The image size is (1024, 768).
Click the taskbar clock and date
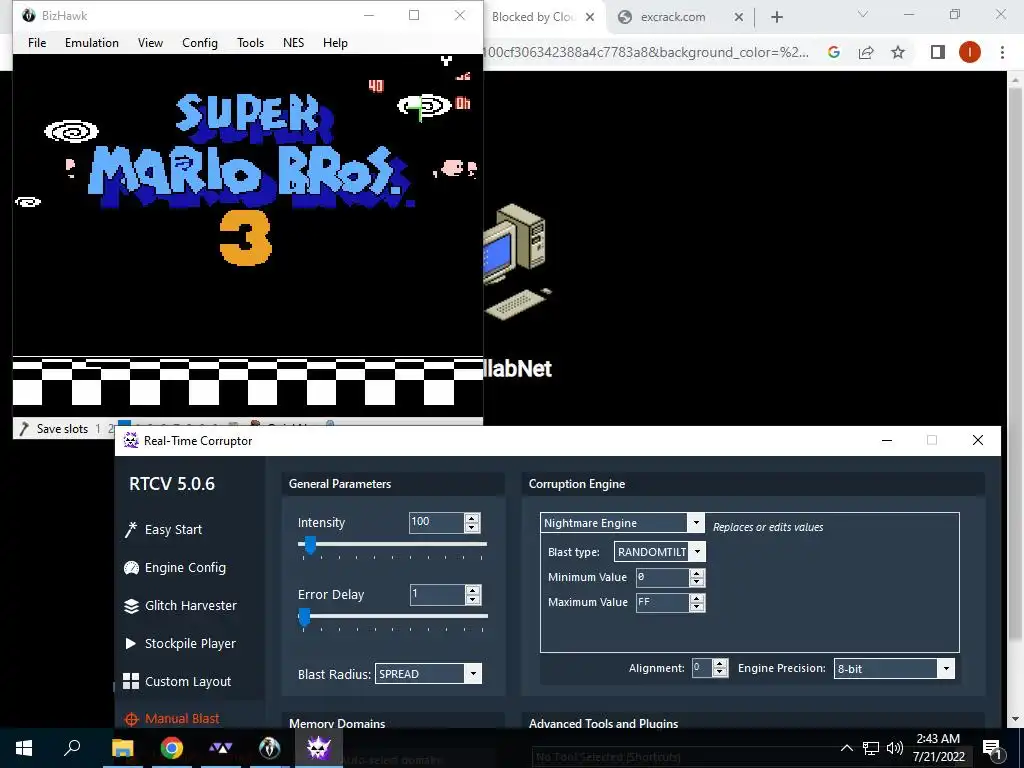pos(938,748)
